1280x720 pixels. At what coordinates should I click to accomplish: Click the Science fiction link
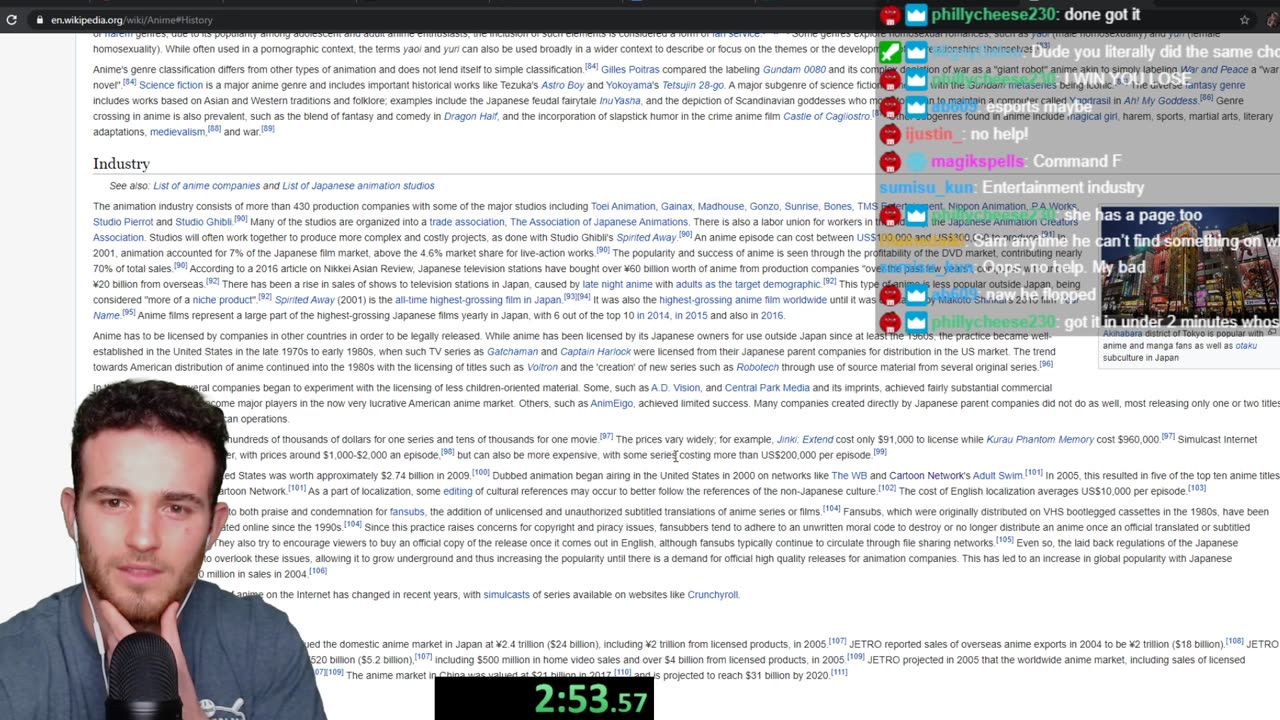click(x=171, y=86)
